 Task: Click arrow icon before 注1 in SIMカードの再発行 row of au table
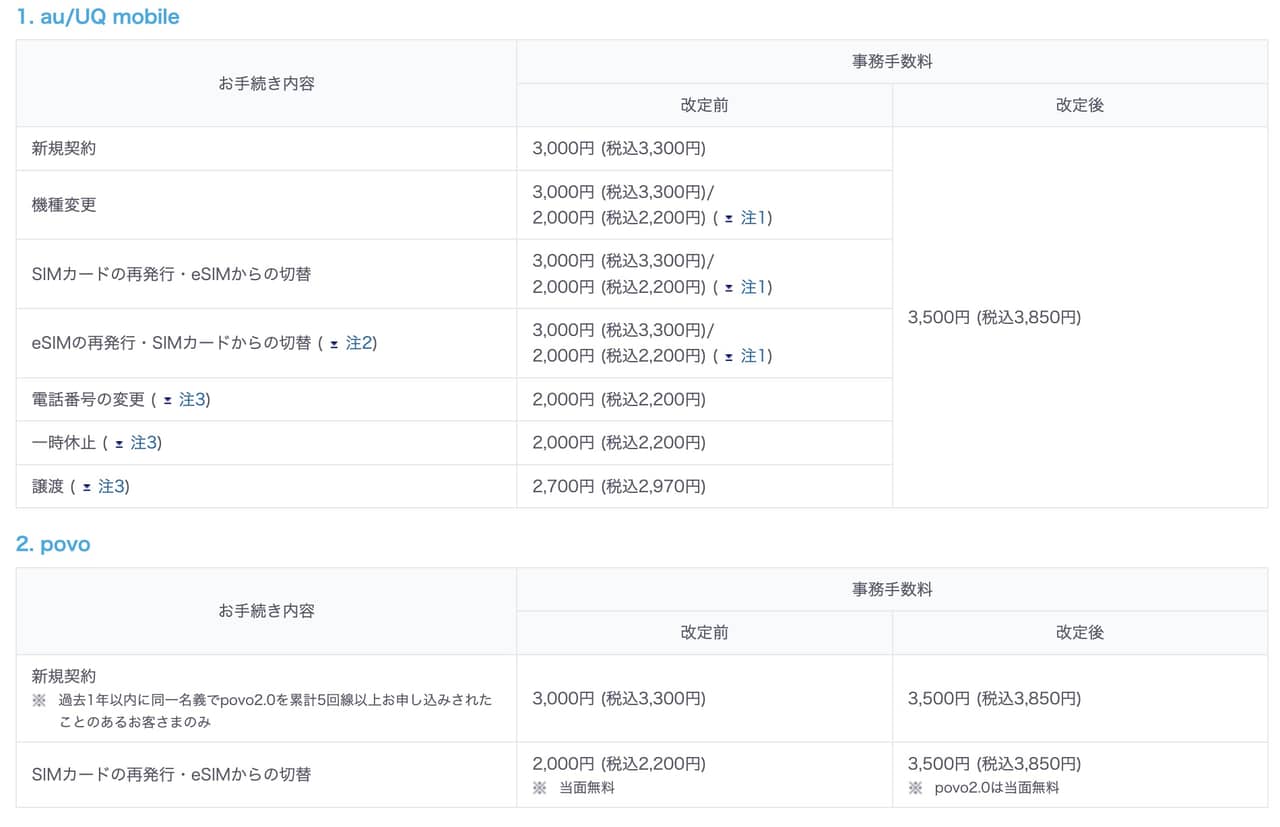pyautogui.click(x=729, y=287)
